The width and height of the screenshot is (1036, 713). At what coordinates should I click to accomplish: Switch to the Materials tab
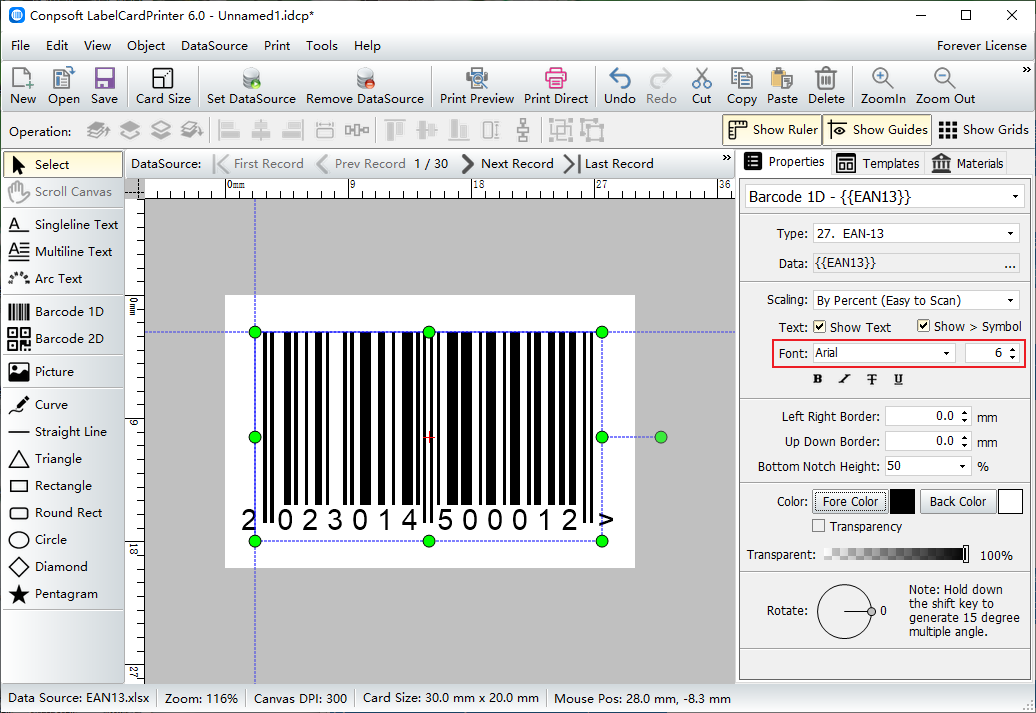tap(967, 163)
